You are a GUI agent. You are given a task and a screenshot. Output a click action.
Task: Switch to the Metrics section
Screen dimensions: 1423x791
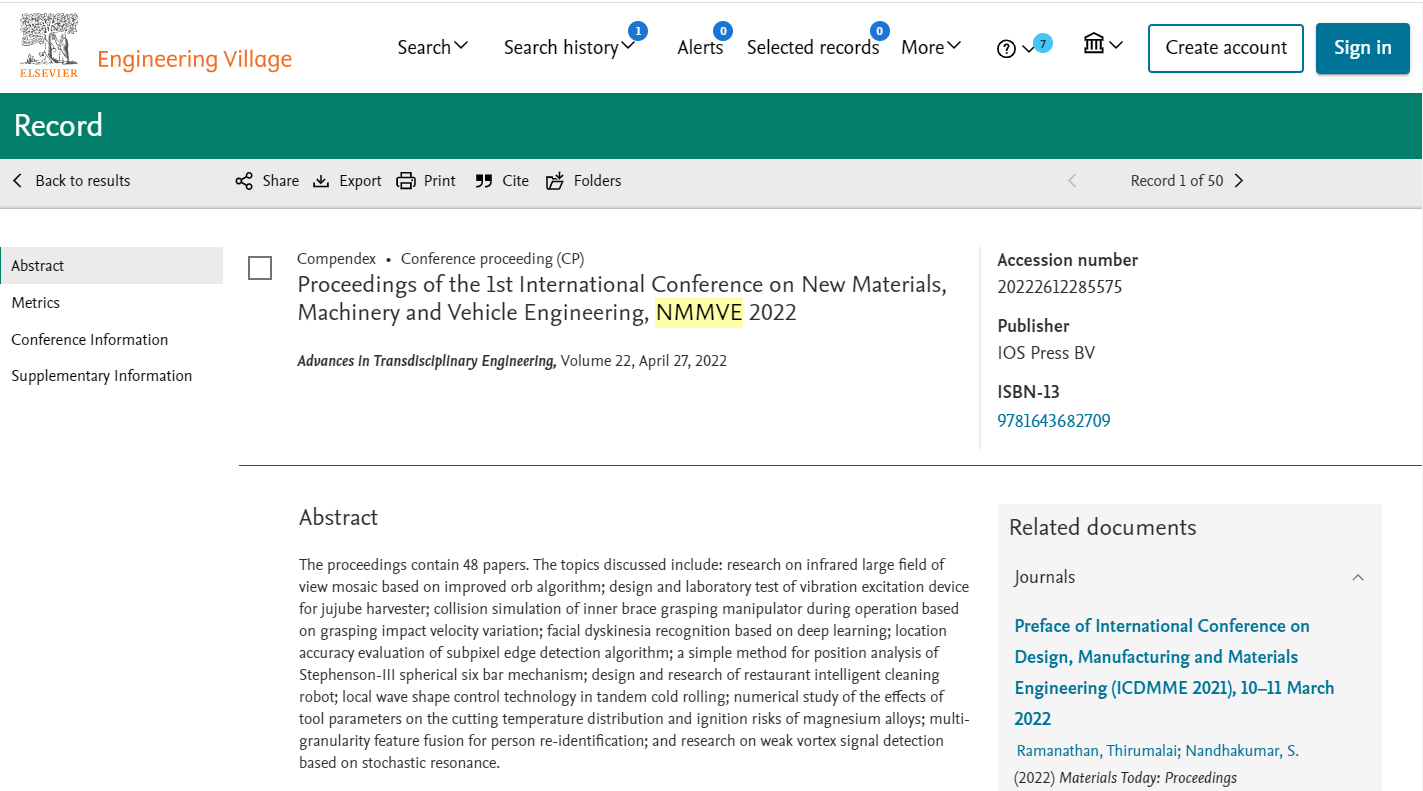[x=36, y=303]
